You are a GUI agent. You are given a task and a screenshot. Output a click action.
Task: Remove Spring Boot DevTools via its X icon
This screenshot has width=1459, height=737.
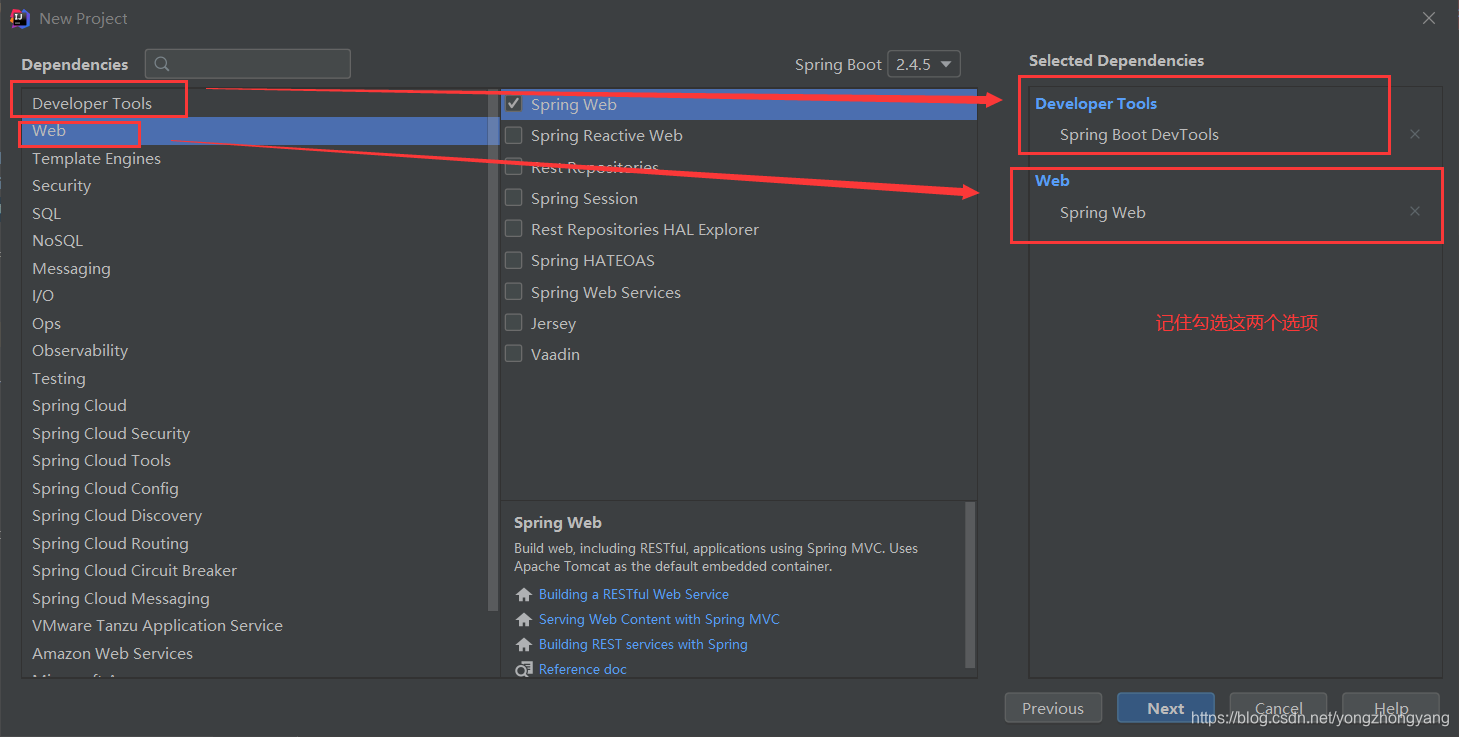(1415, 134)
